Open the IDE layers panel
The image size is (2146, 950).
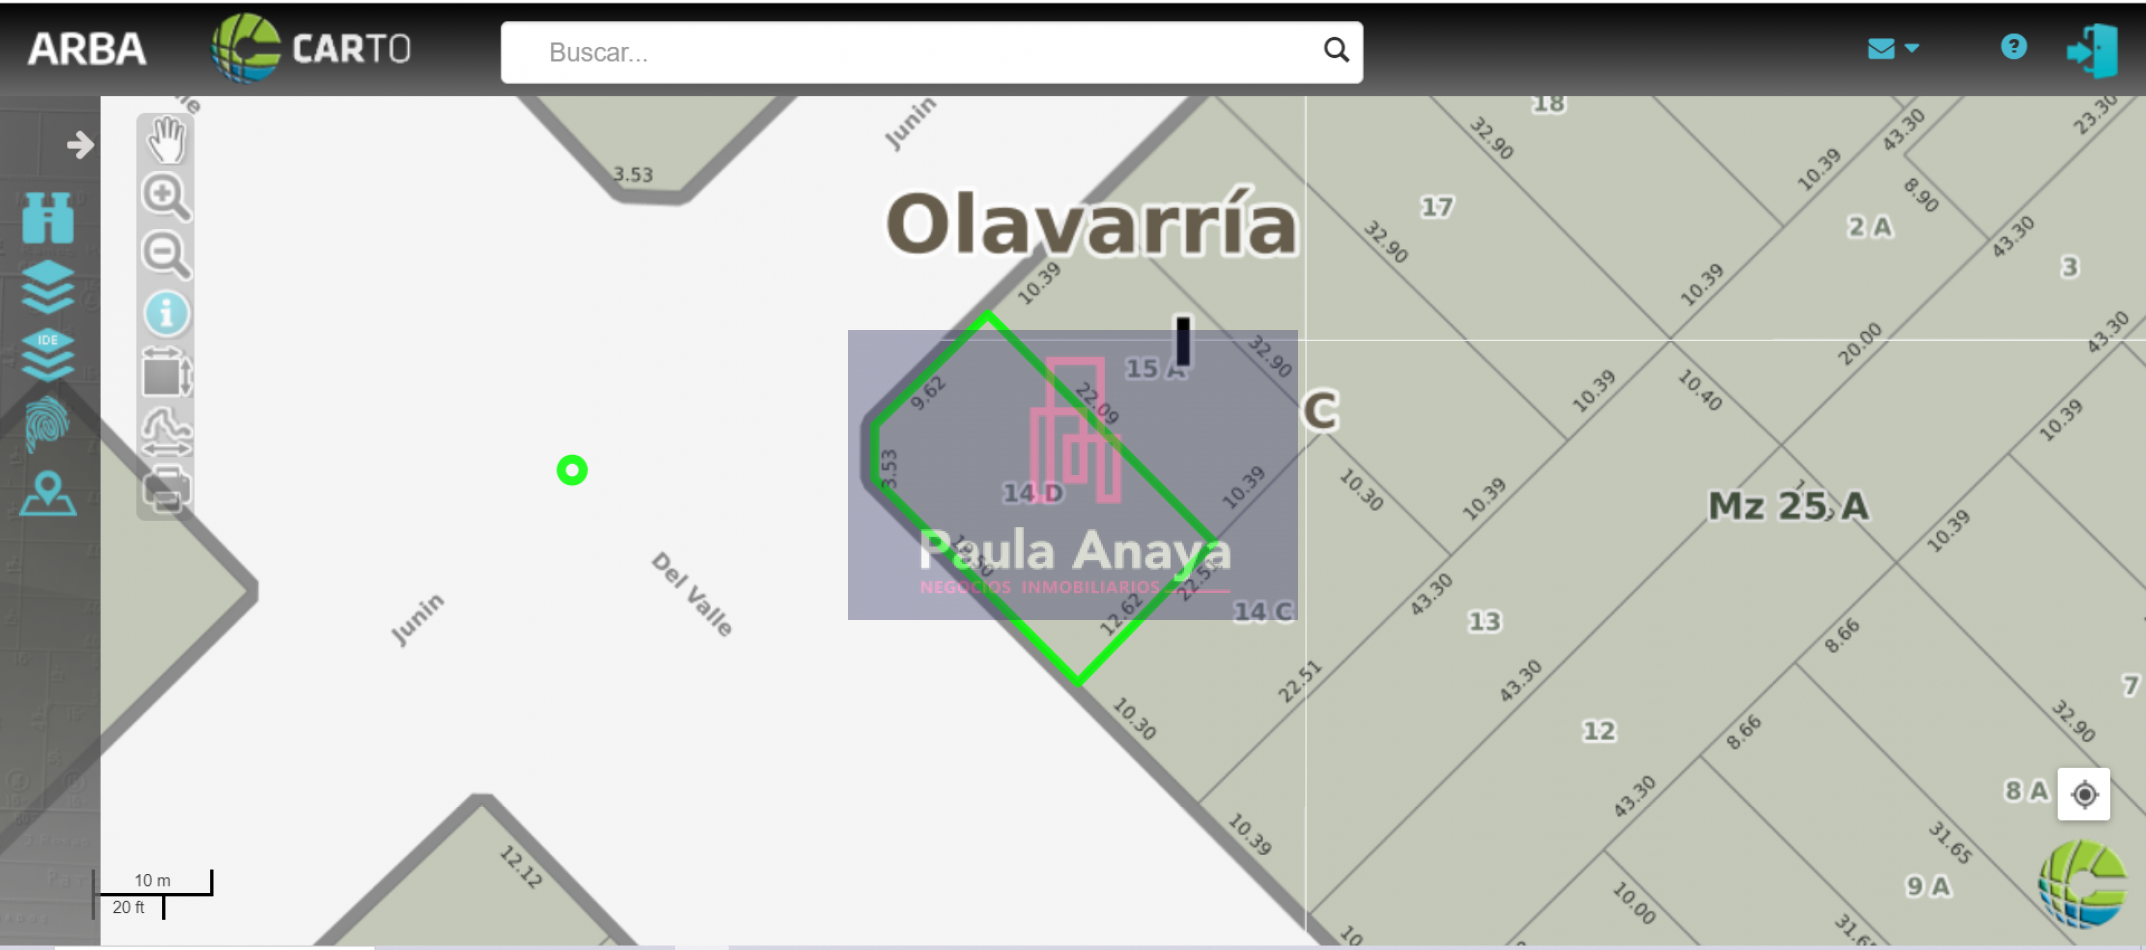coord(48,354)
